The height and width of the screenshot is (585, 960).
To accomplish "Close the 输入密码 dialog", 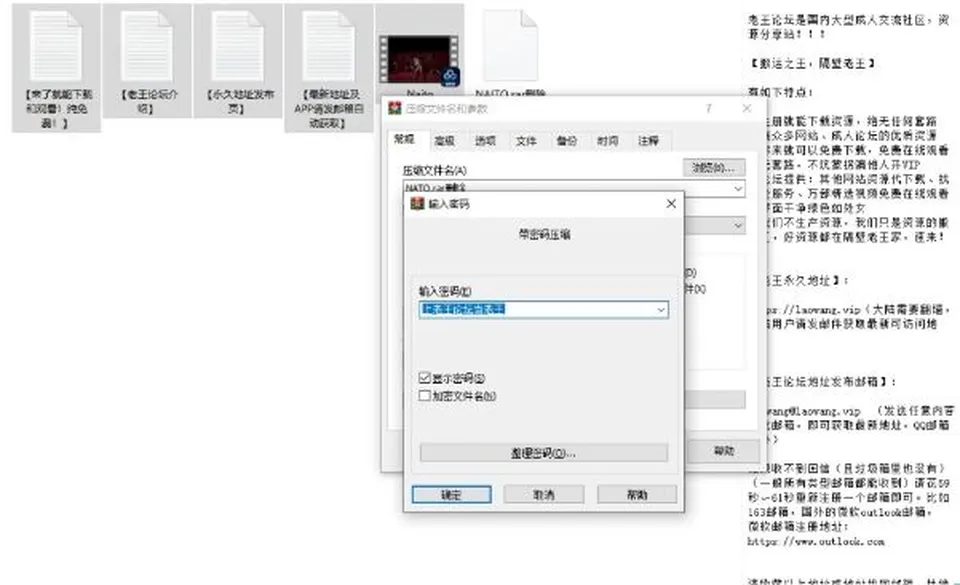I will (x=671, y=204).
